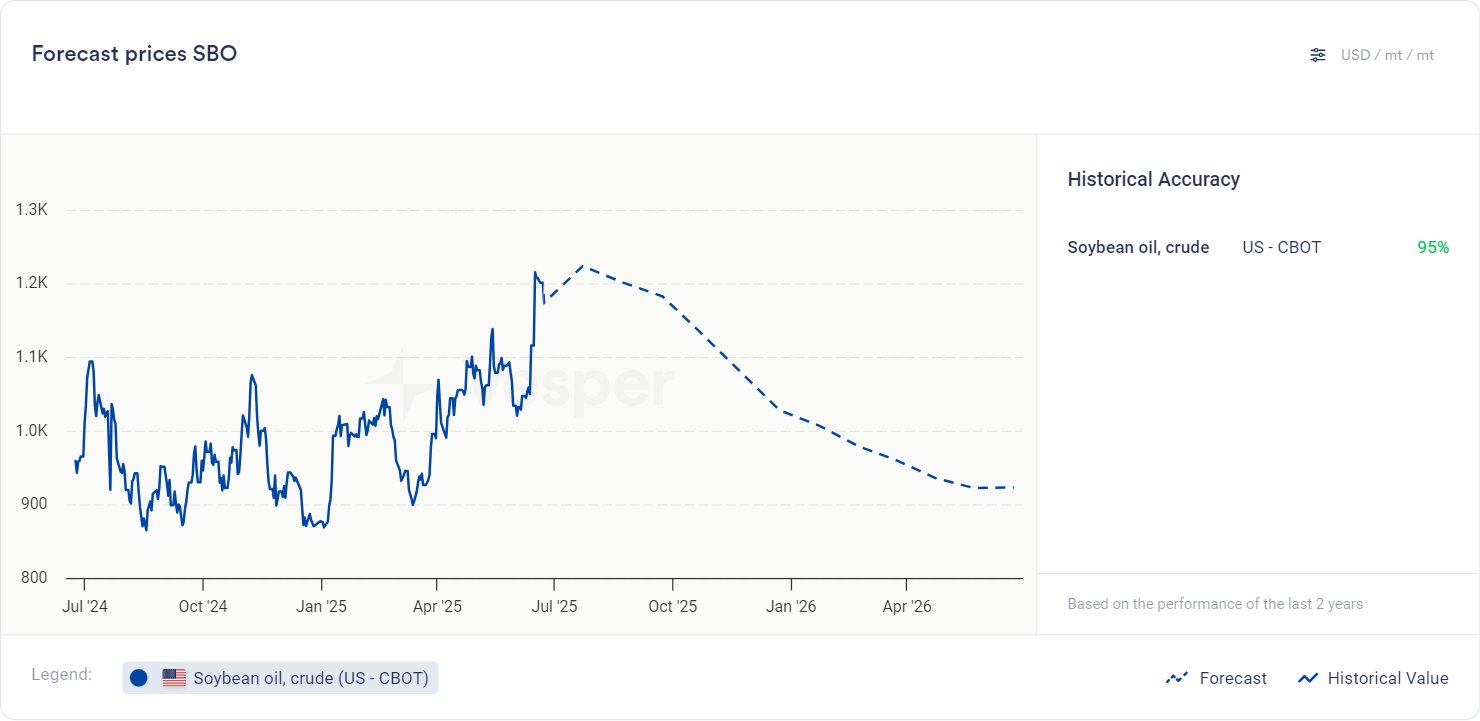The width and height of the screenshot is (1480, 721).
Task: Click the US - CBOT exchange label
Action: [x=1281, y=247]
